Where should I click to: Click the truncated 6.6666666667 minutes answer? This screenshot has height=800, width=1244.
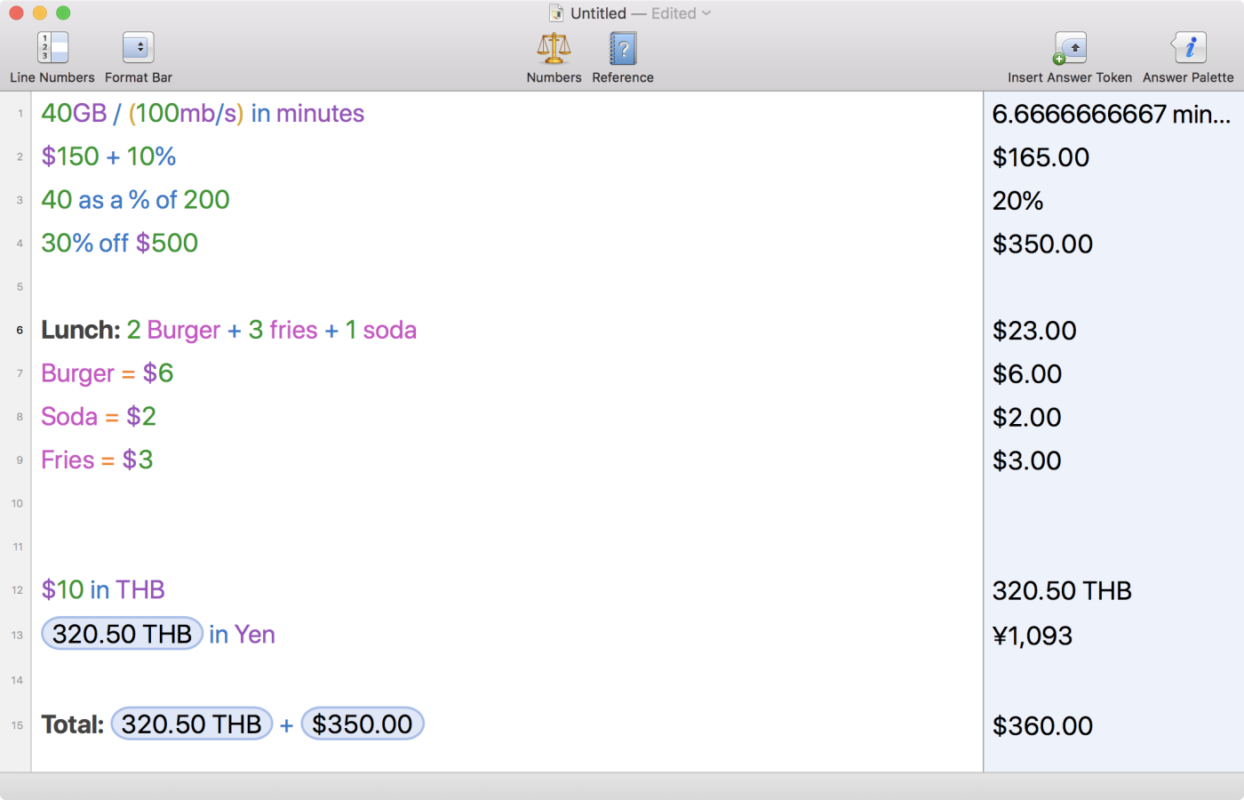[x=1110, y=114]
